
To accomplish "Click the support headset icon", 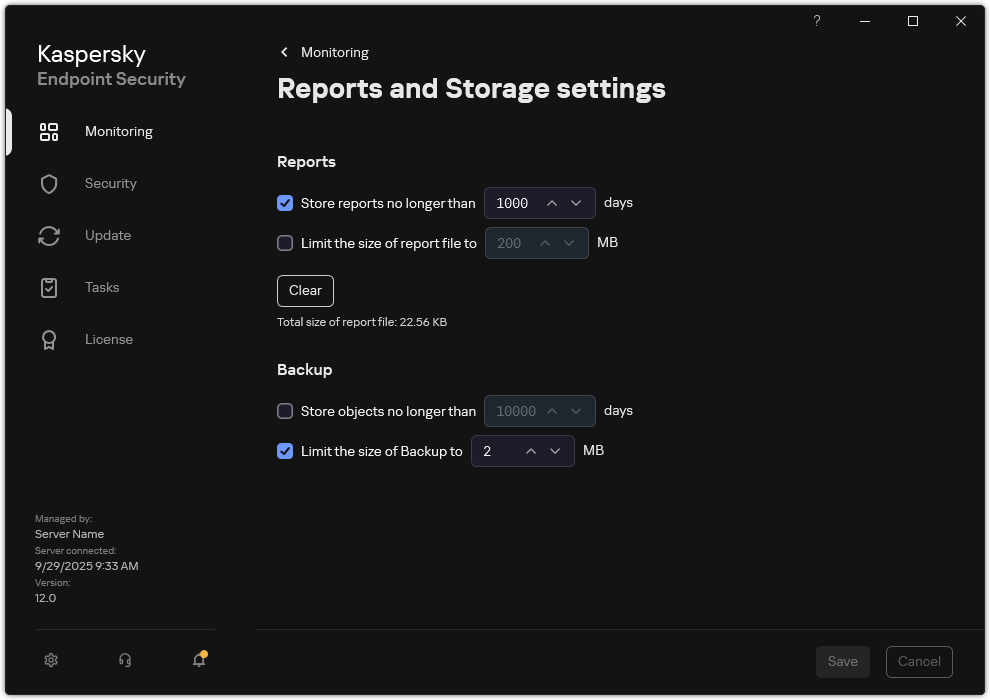I will point(124,660).
